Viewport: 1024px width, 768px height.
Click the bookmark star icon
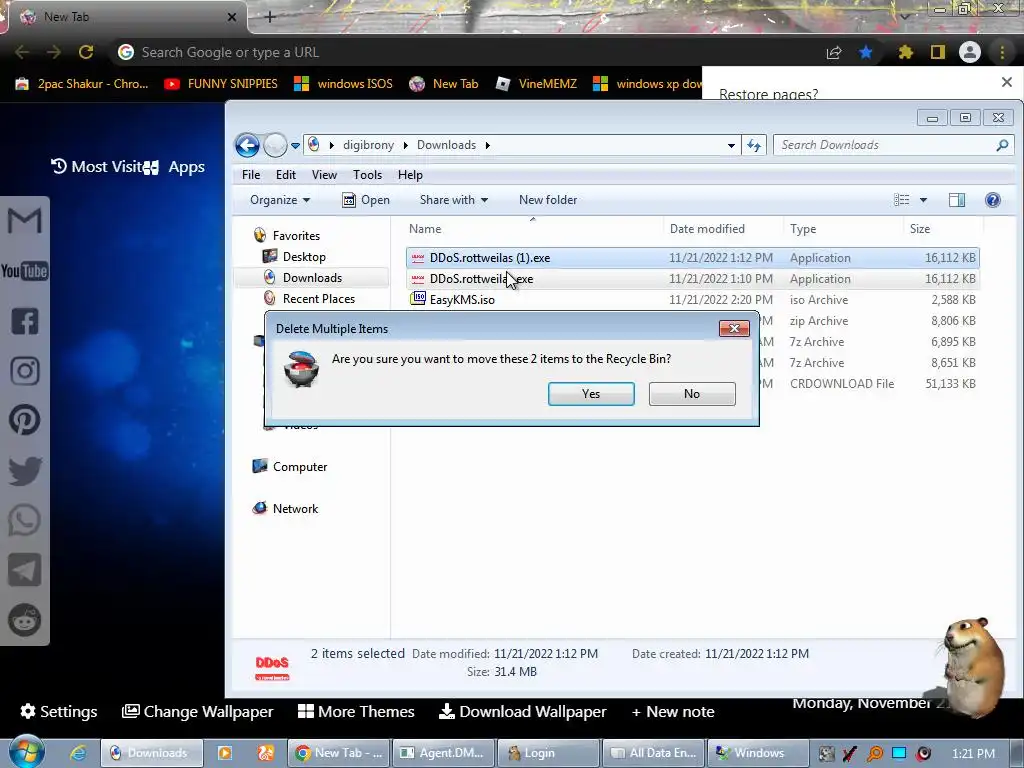point(866,52)
